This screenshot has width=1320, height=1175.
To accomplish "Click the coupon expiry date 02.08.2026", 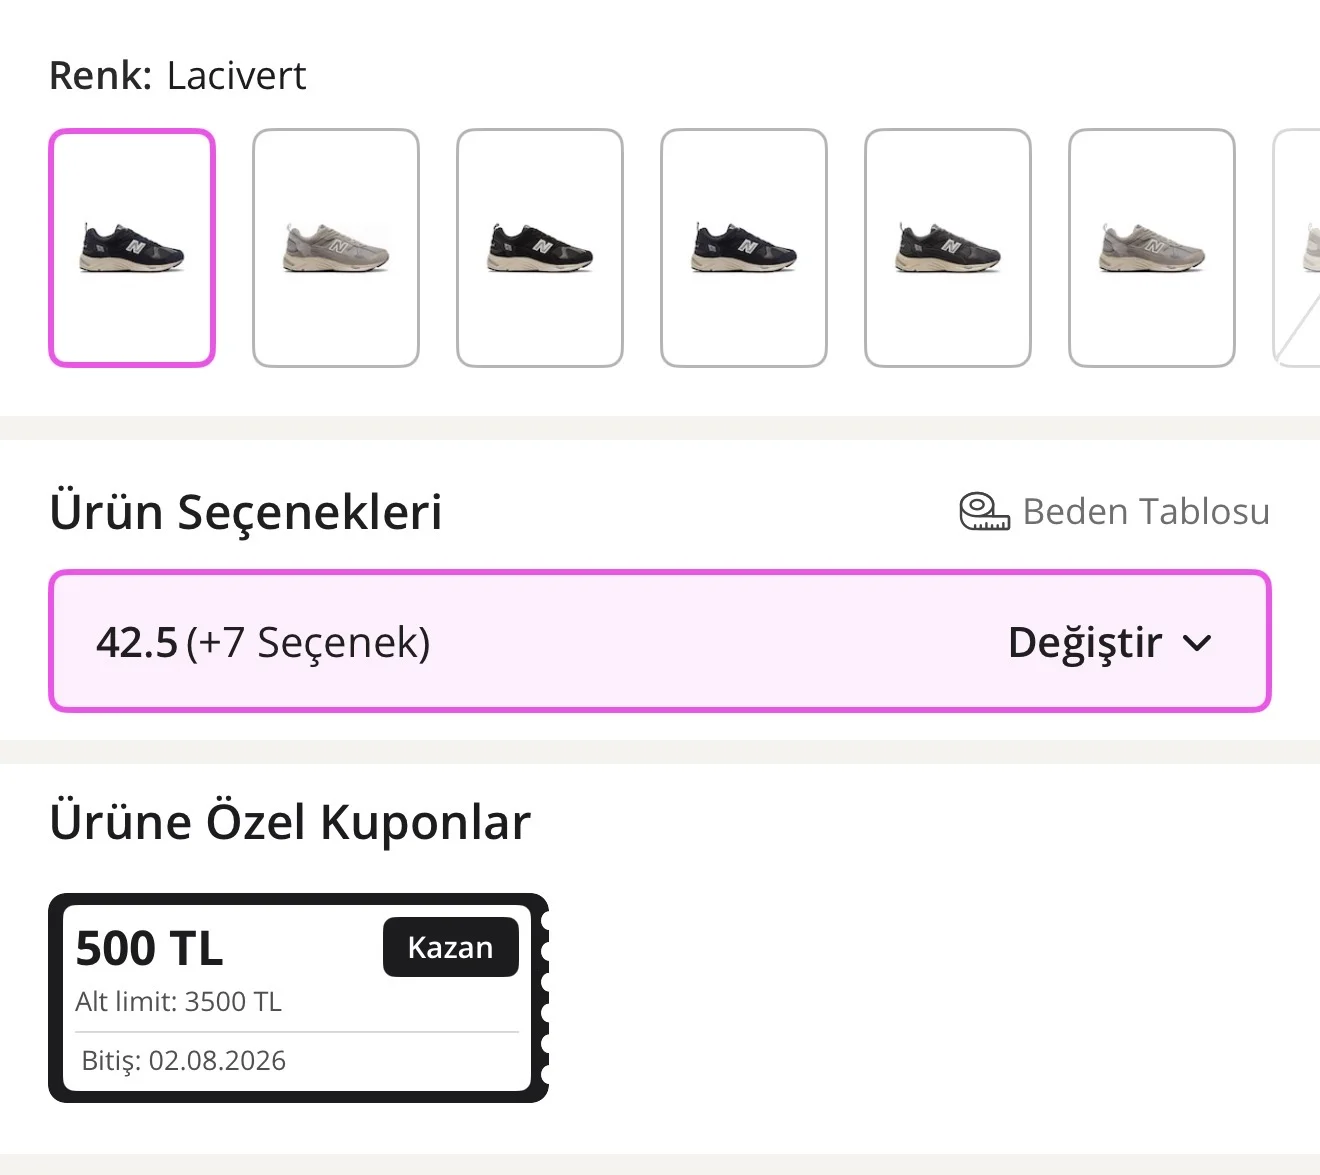I will (x=217, y=1061).
